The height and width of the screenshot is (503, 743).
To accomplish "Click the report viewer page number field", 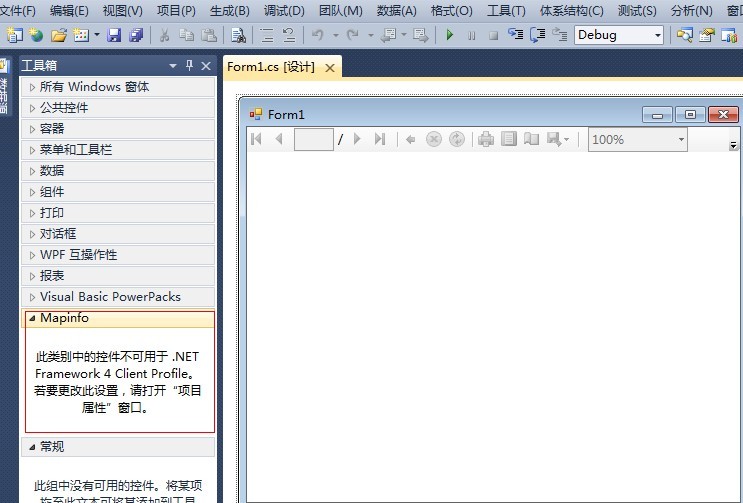I will click(x=313, y=140).
